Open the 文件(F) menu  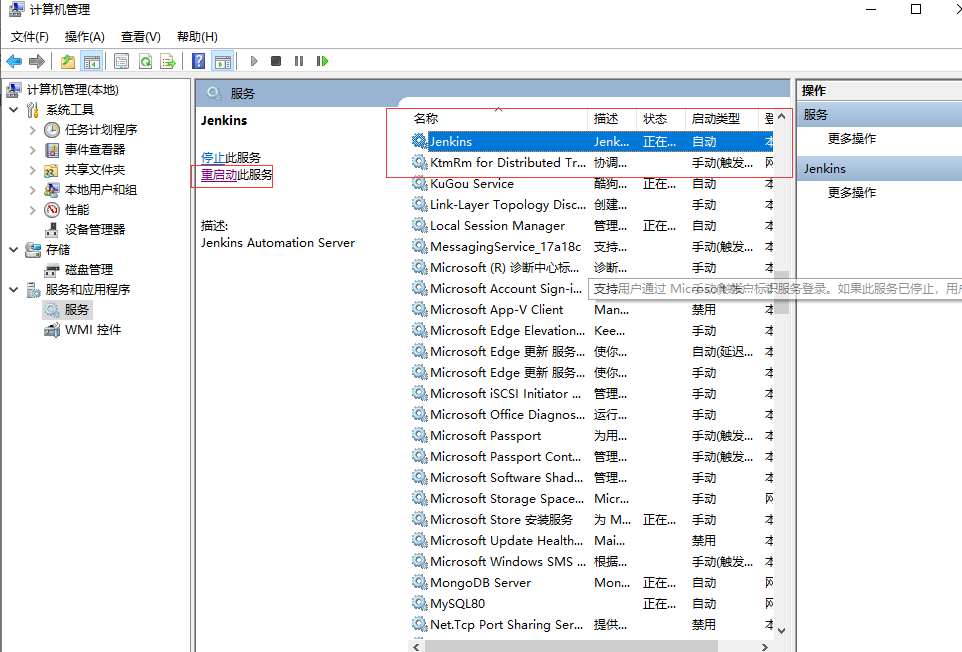[x=29, y=37]
